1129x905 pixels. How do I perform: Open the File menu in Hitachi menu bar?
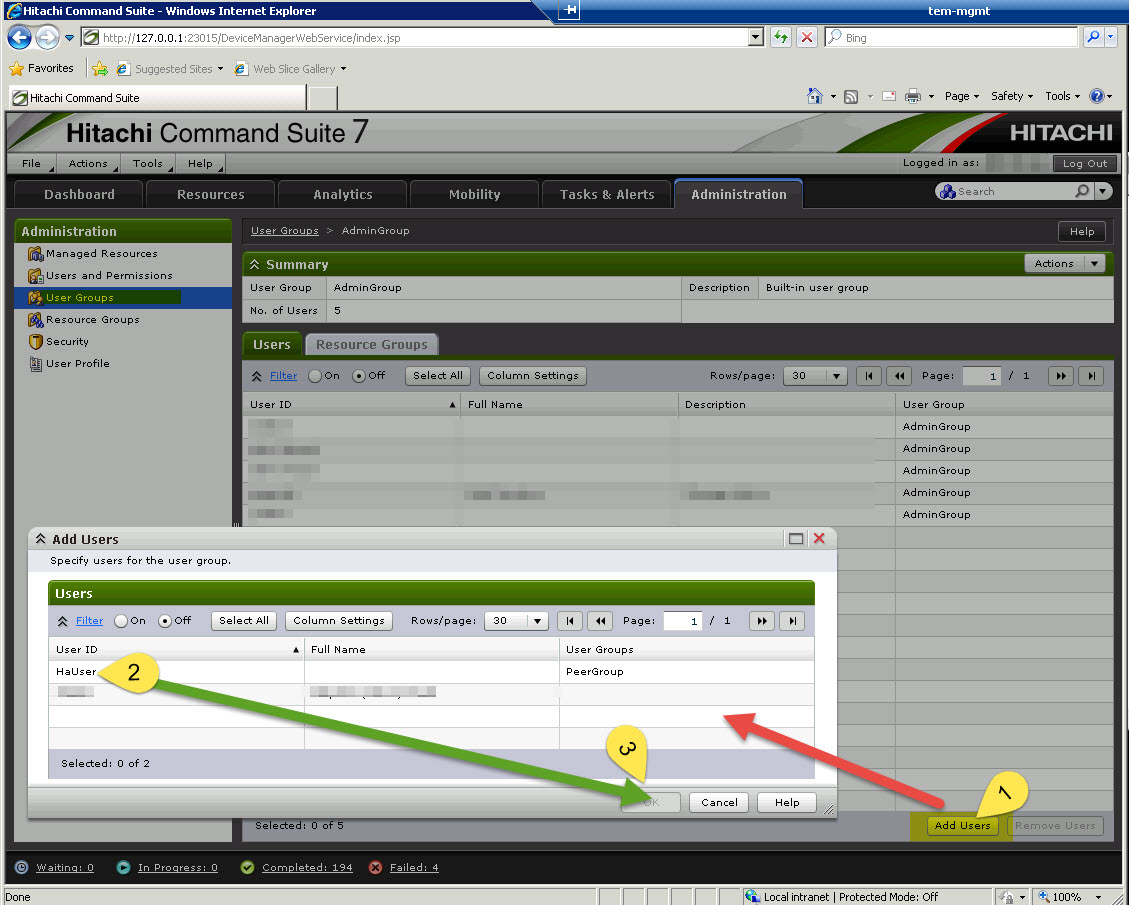pos(31,163)
